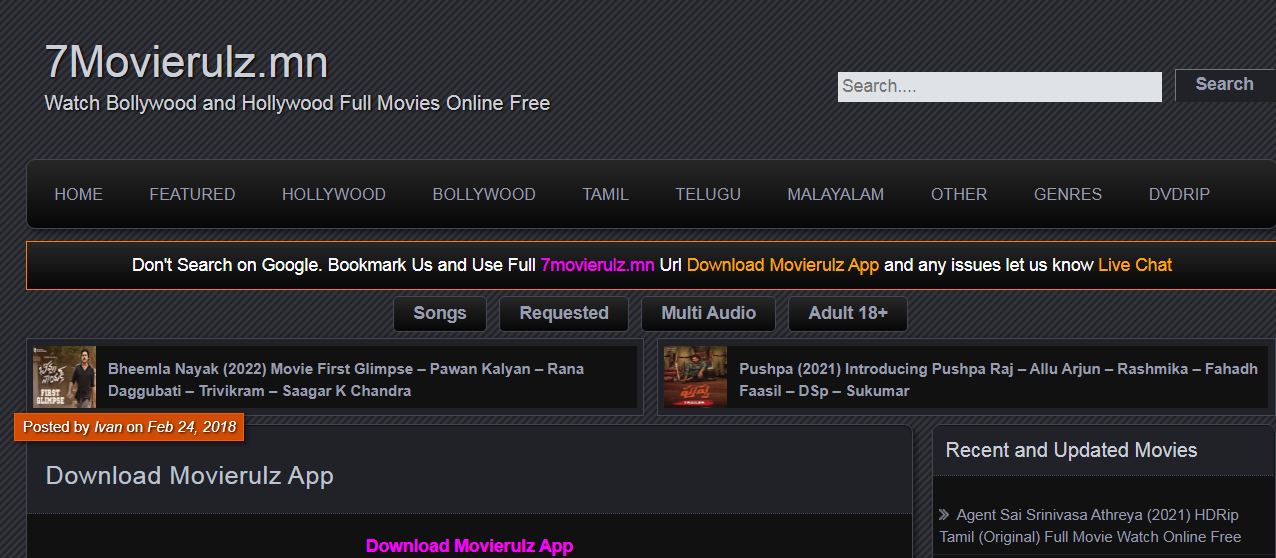Open the OTHER menu item
Image resolution: width=1276 pixels, height=558 pixels.
(x=959, y=194)
